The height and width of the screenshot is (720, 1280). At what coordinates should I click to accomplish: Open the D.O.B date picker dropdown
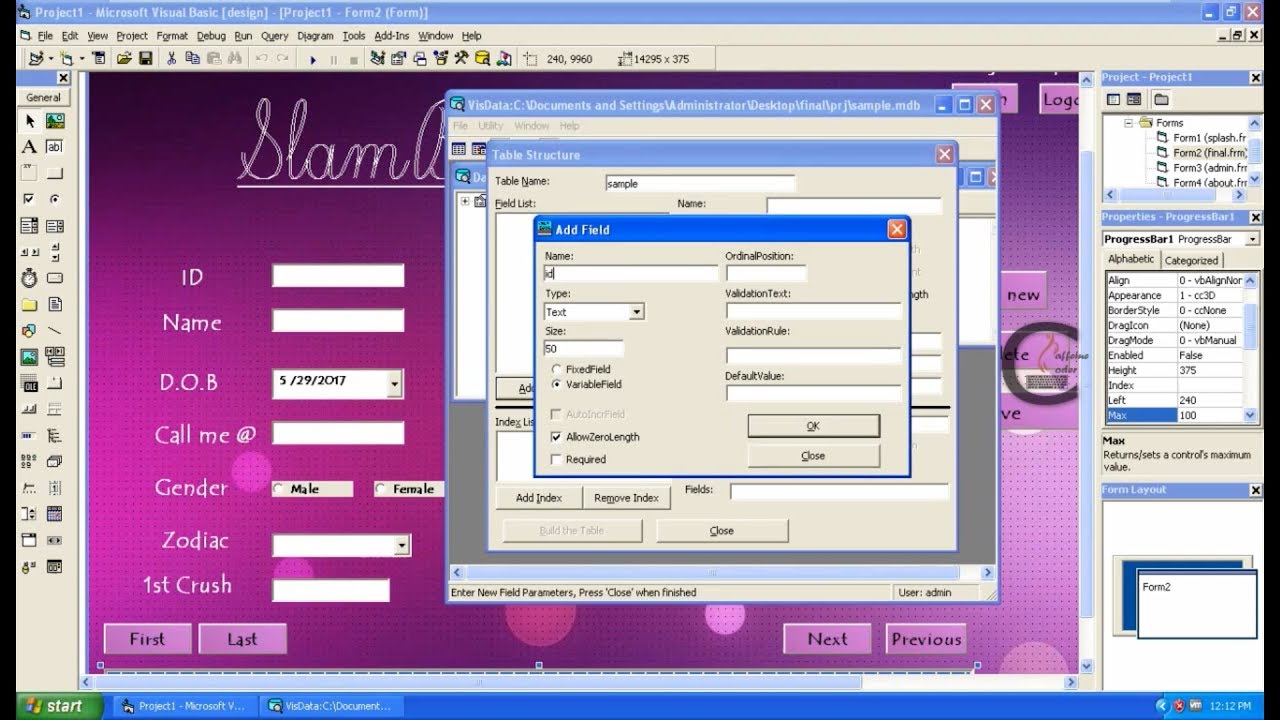396,383
